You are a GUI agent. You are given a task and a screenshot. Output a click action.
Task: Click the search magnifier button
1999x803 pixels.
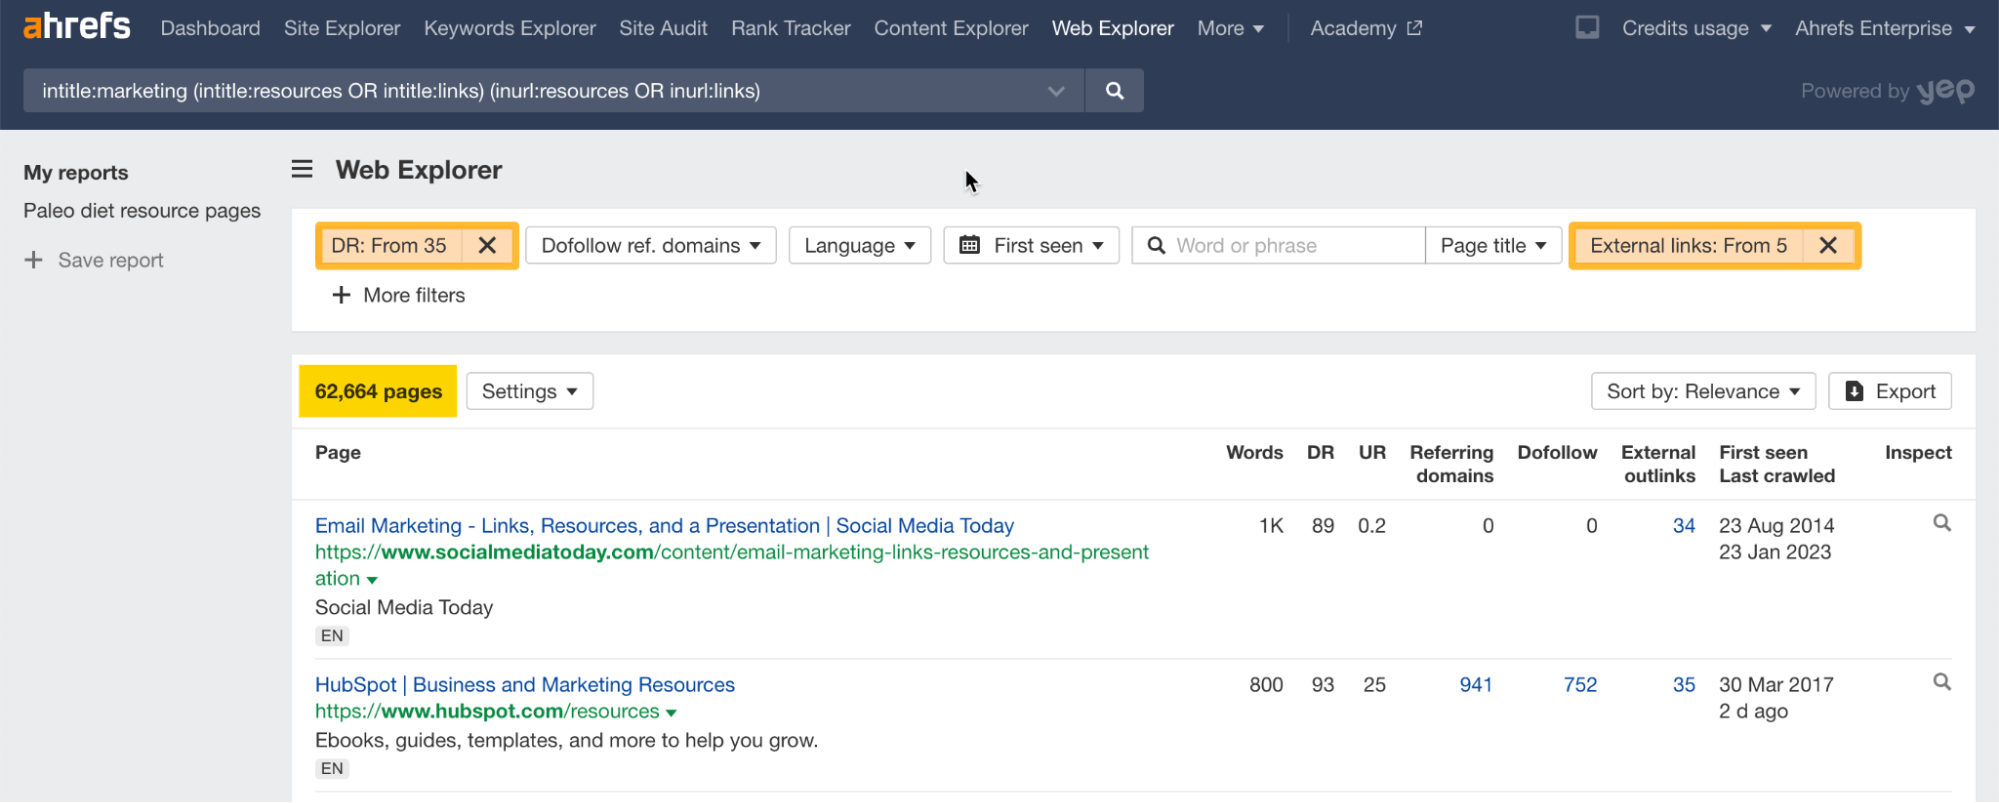pos(1114,91)
